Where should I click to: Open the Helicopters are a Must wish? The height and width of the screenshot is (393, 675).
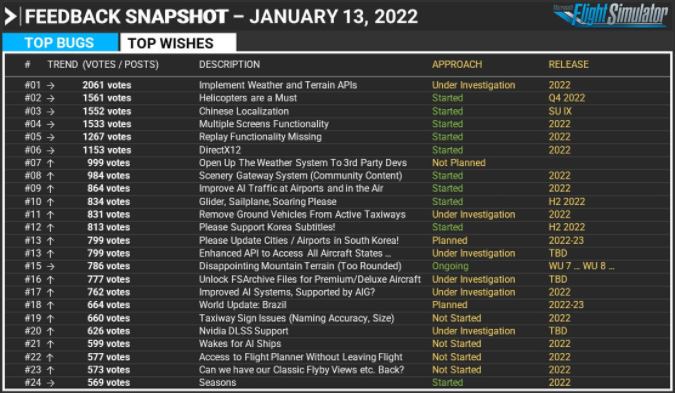point(248,98)
